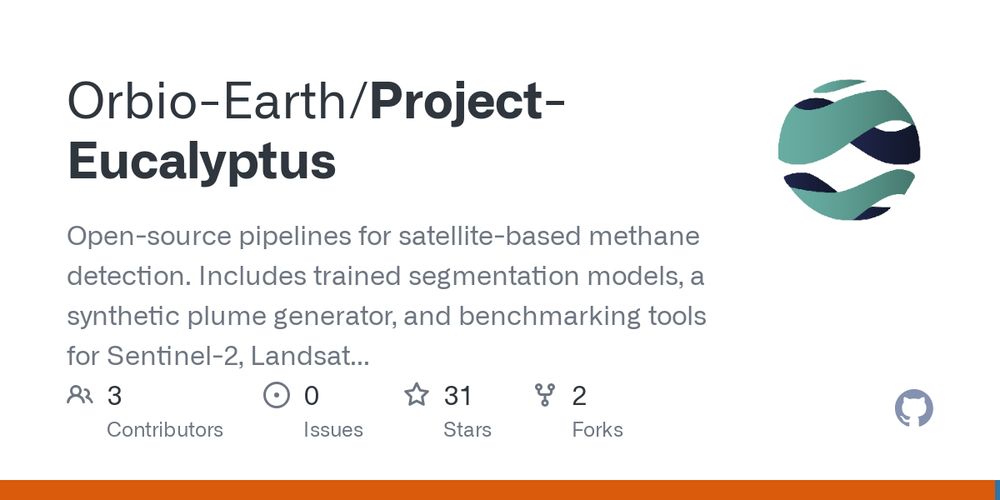Open the Orbio Earth globe logo

(x=849, y=150)
